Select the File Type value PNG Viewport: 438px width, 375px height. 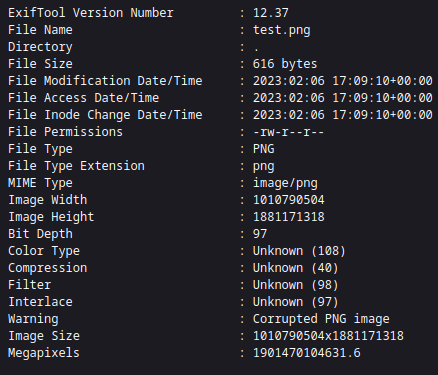[x=264, y=149]
